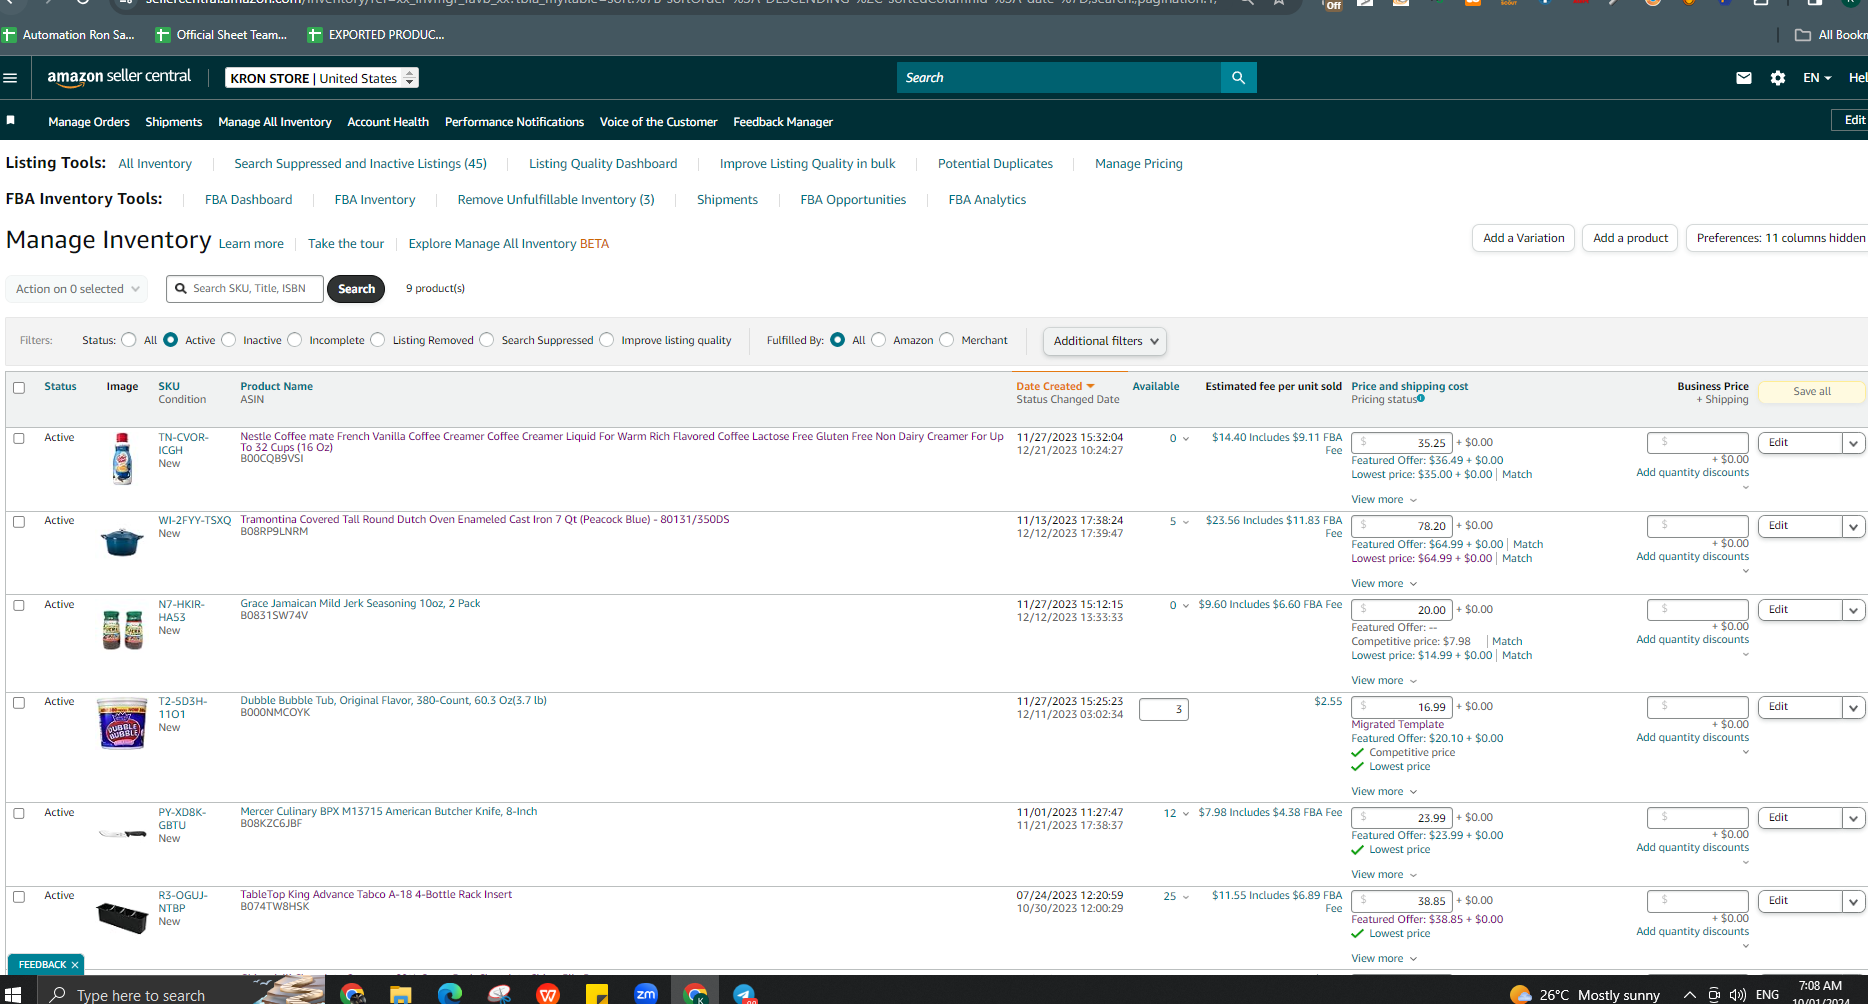Open File Explorer from the taskbar
1868x1004 pixels.
click(400, 994)
